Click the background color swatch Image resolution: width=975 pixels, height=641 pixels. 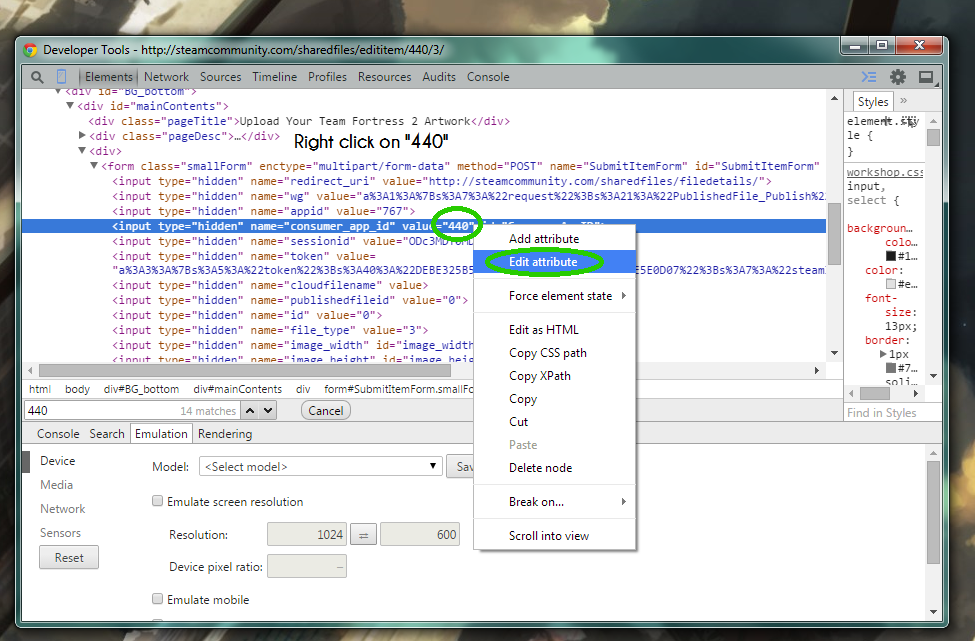[891, 256]
